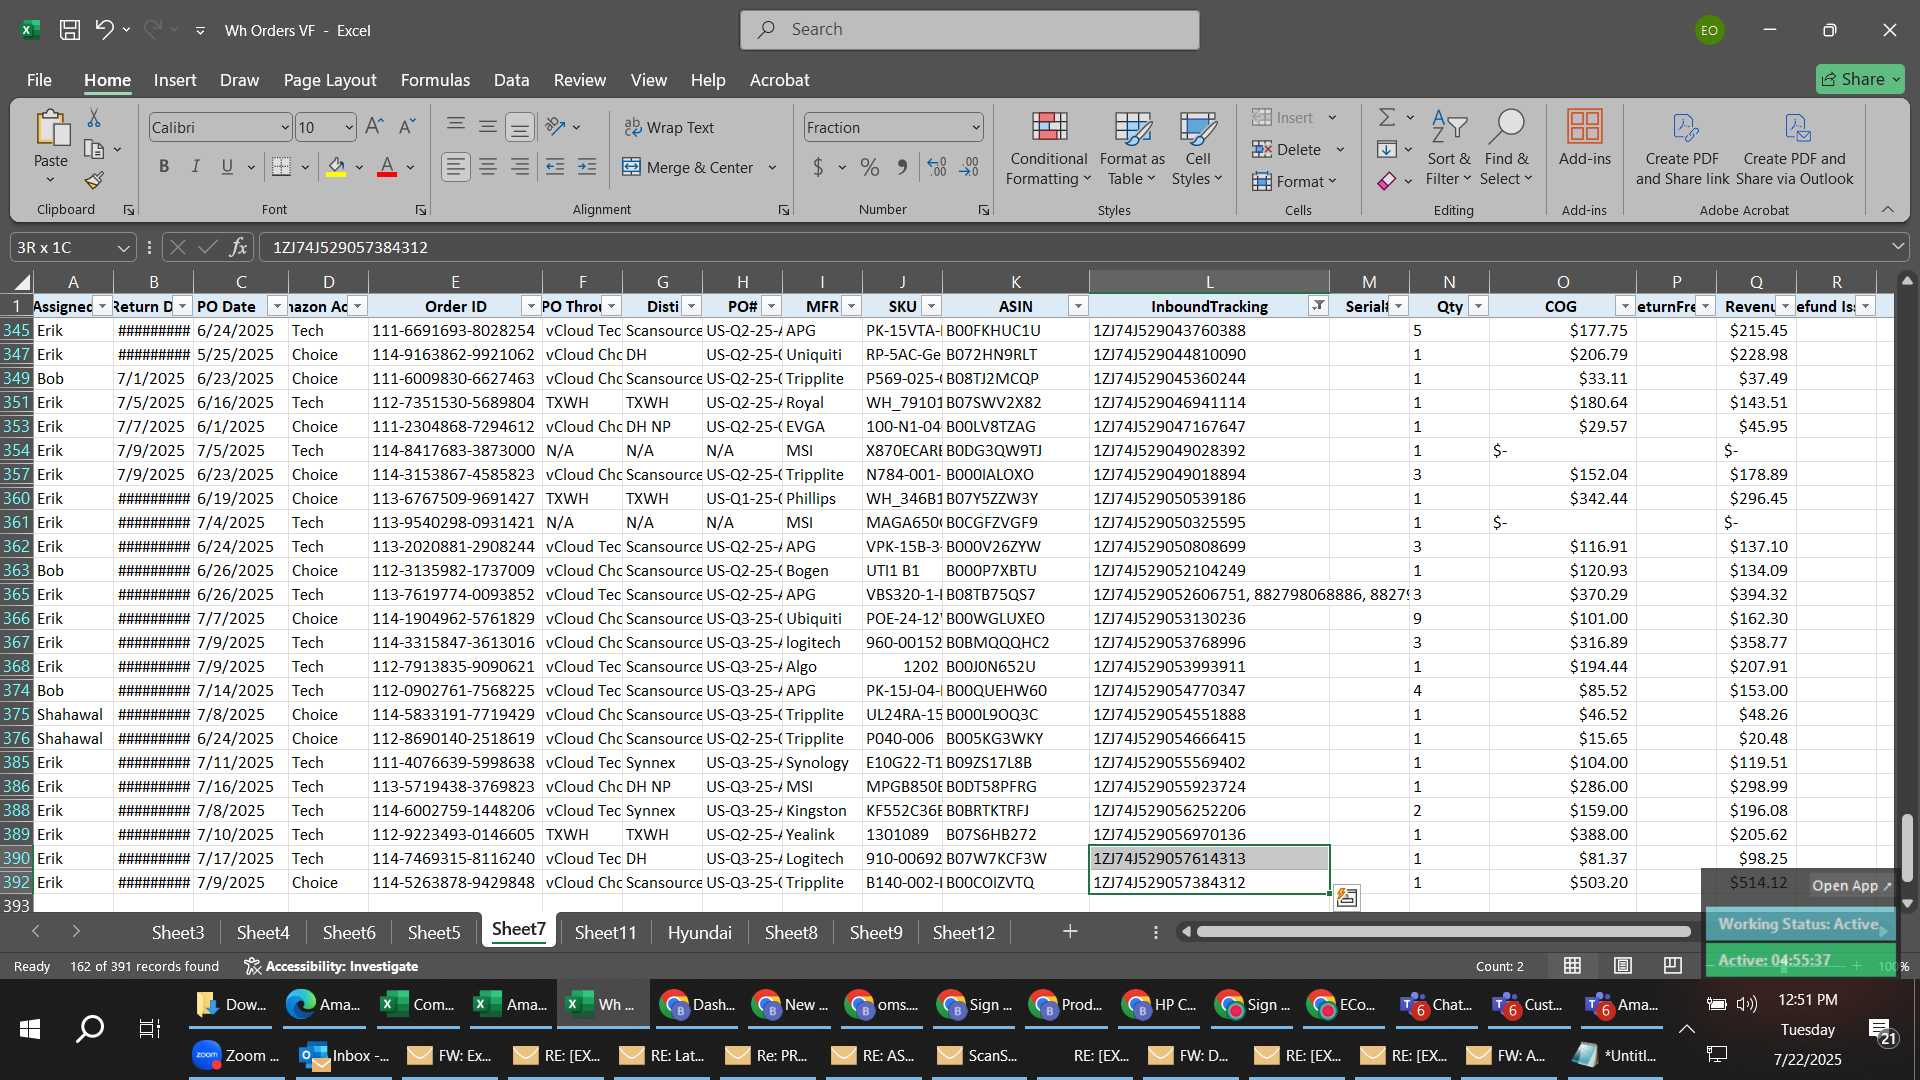Screen dimensions: 1920x1080
Task: Click the Clear eraser icon
Action: [x=1387, y=181]
